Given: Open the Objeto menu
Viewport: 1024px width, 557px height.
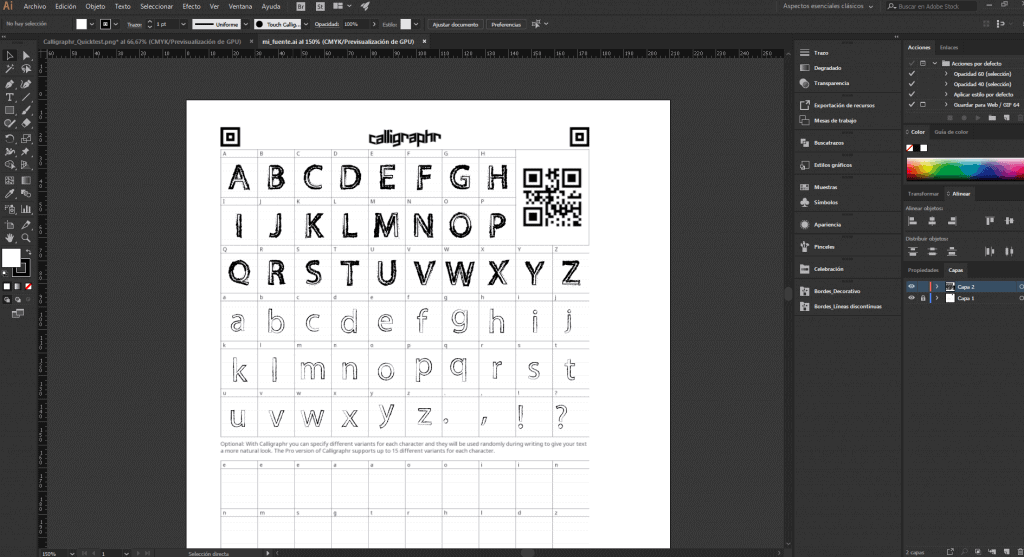Looking at the screenshot, I should [95, 7].
